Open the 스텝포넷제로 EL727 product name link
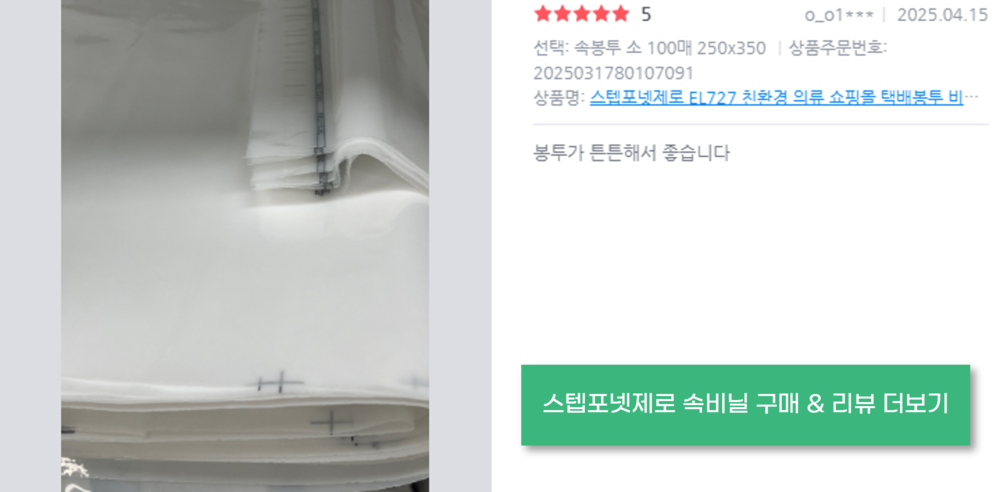Screen dimensions: 1000x492 [776, 98]
